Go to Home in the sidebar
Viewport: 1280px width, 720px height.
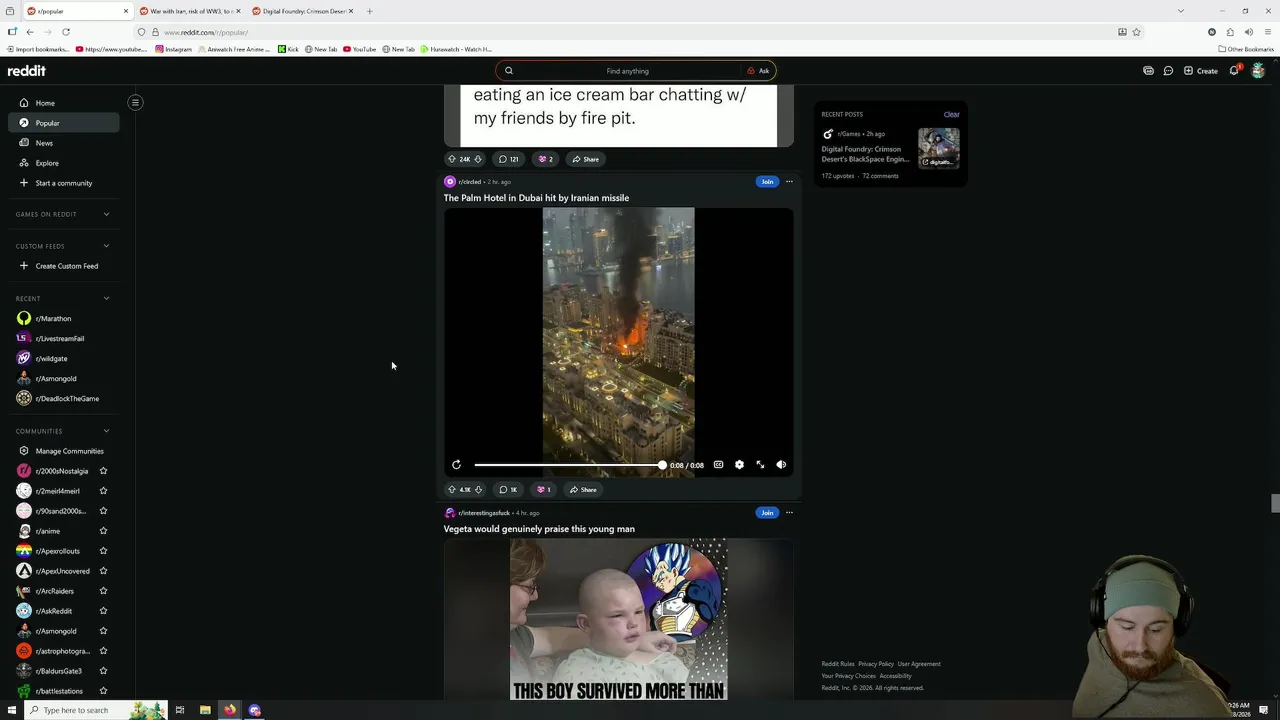pyautogui.click(x=63, y=103)
